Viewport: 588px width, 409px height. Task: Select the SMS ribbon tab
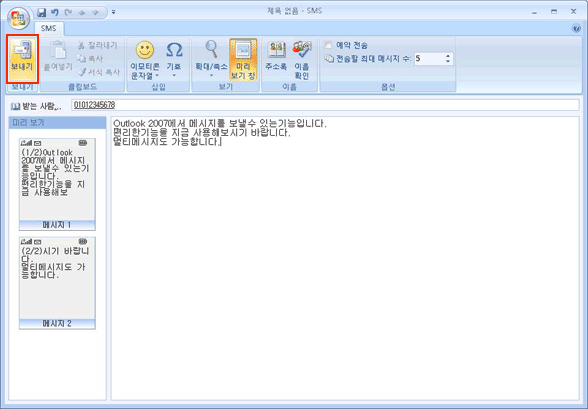tap(49, 28)
